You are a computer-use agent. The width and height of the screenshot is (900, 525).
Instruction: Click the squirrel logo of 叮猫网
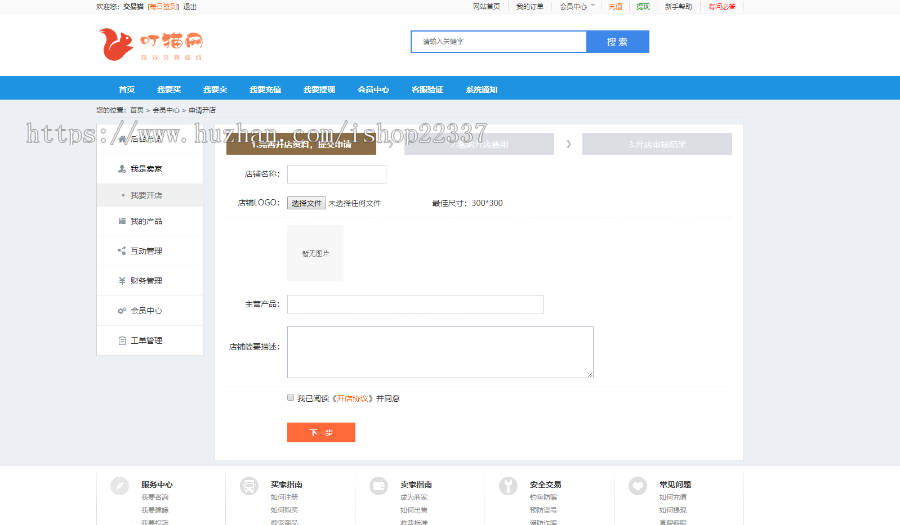pyautogui.click(x=116, y=44)
